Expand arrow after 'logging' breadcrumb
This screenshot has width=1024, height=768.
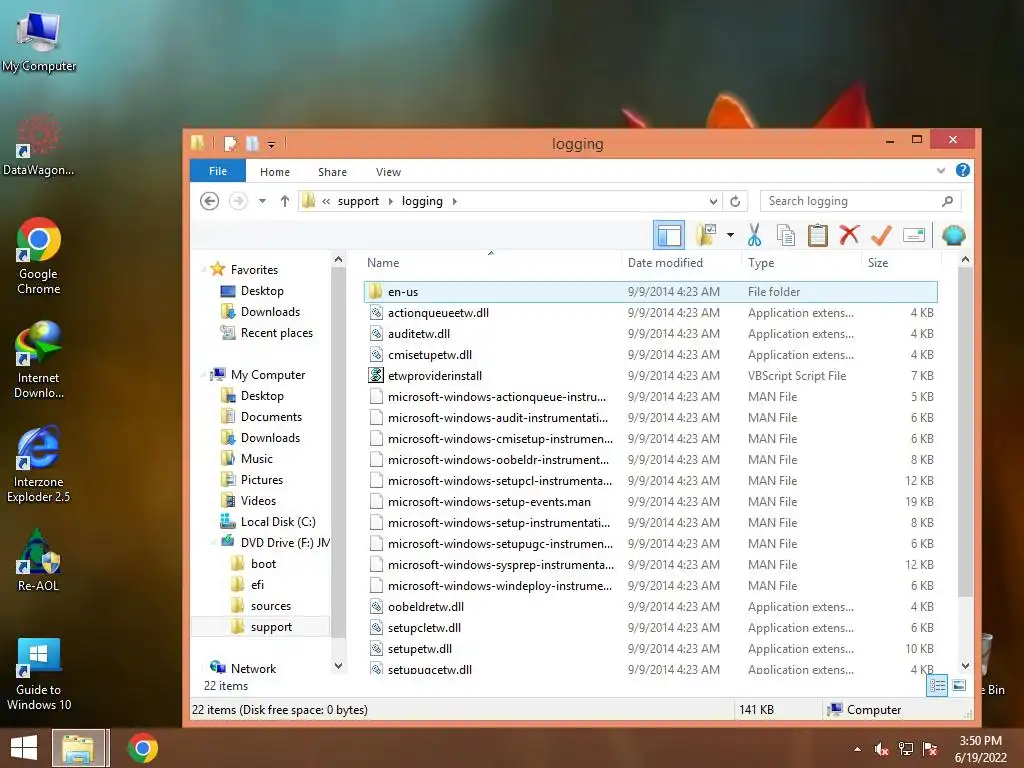tap(455, 201)
